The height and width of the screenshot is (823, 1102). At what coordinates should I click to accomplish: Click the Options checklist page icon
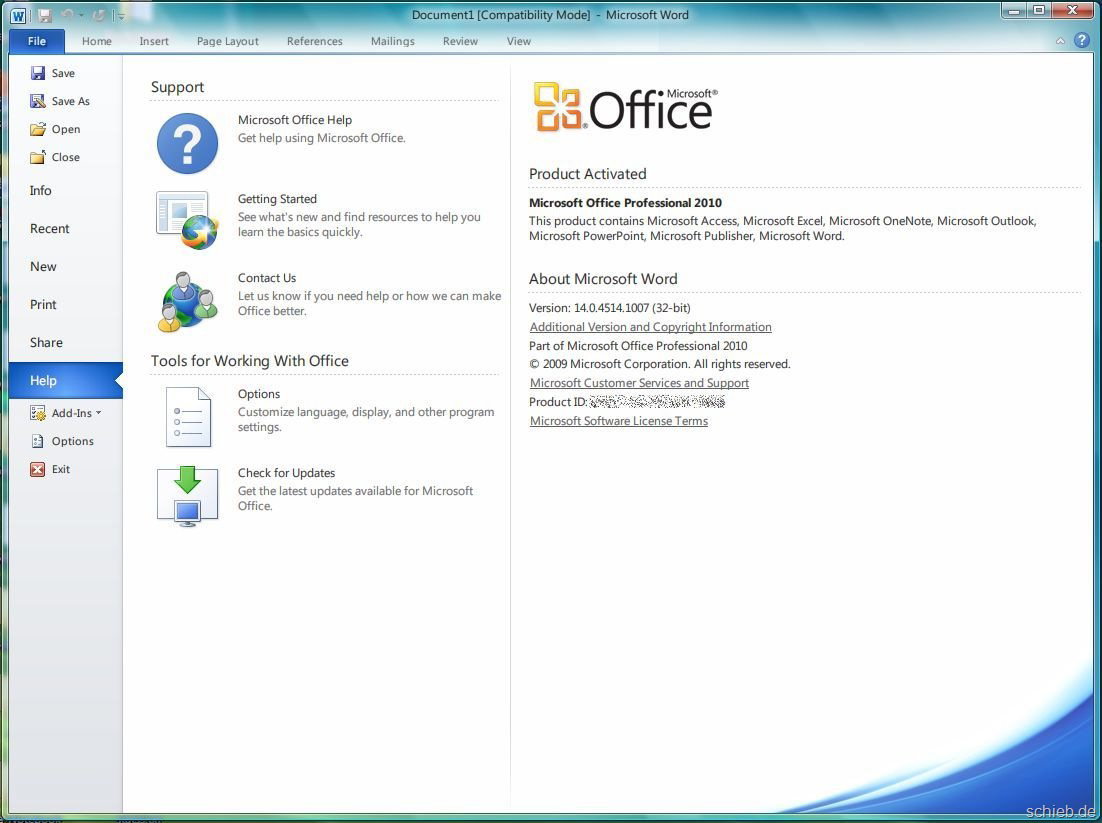tap(187, 416)
